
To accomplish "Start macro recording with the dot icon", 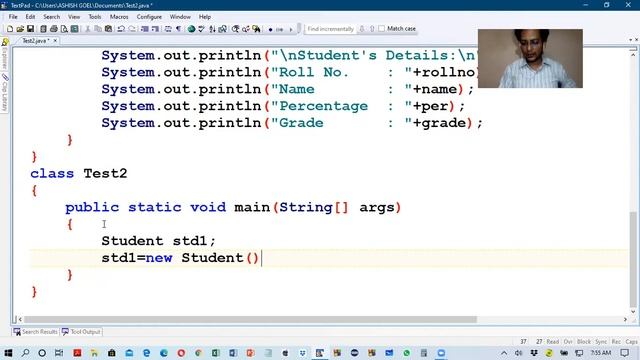I will tap(270, 29).
